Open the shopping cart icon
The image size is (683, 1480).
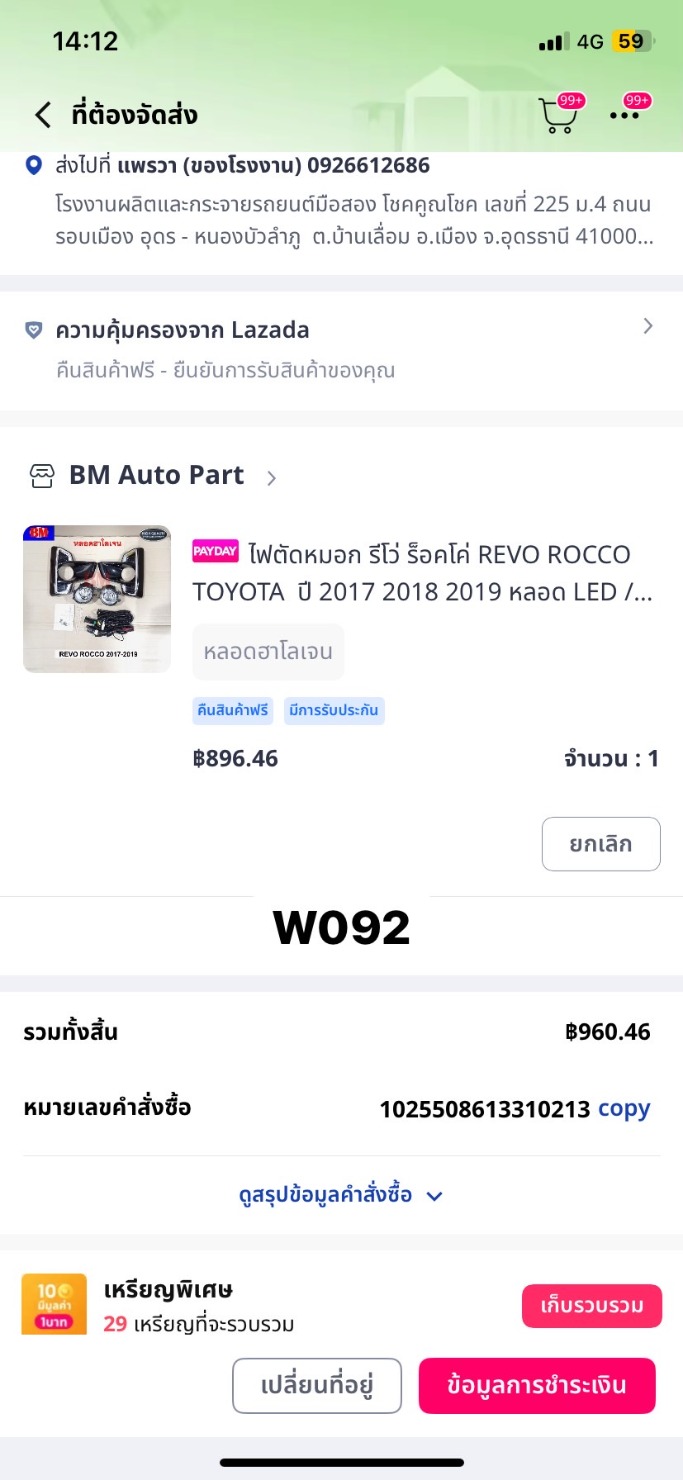click(558, 116)
